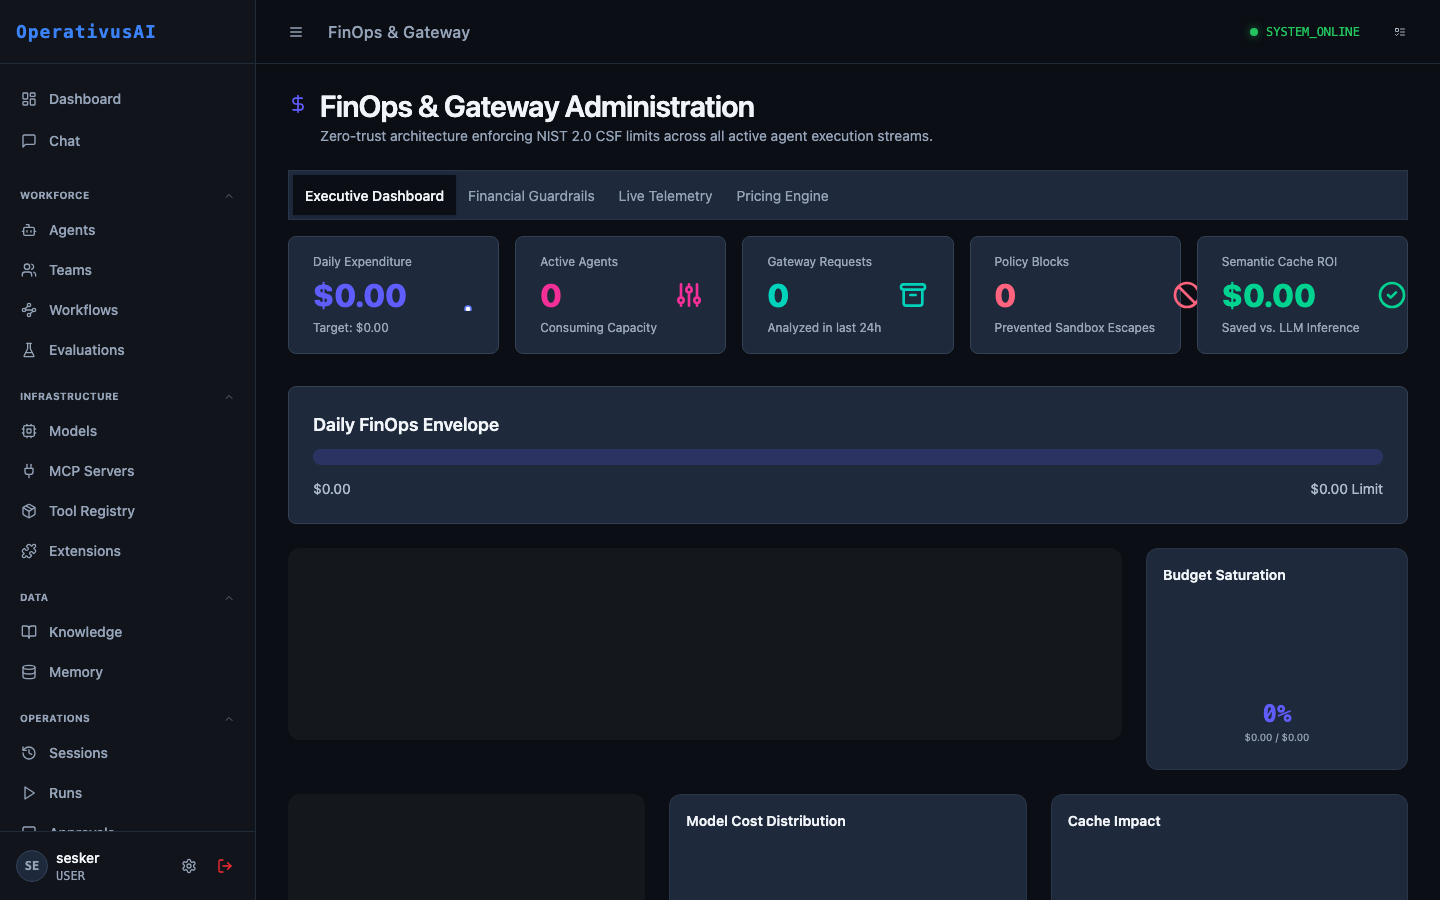Go to the Pricing Engine tab
This screenshot has width=1440, height=900.
point(782,196)
